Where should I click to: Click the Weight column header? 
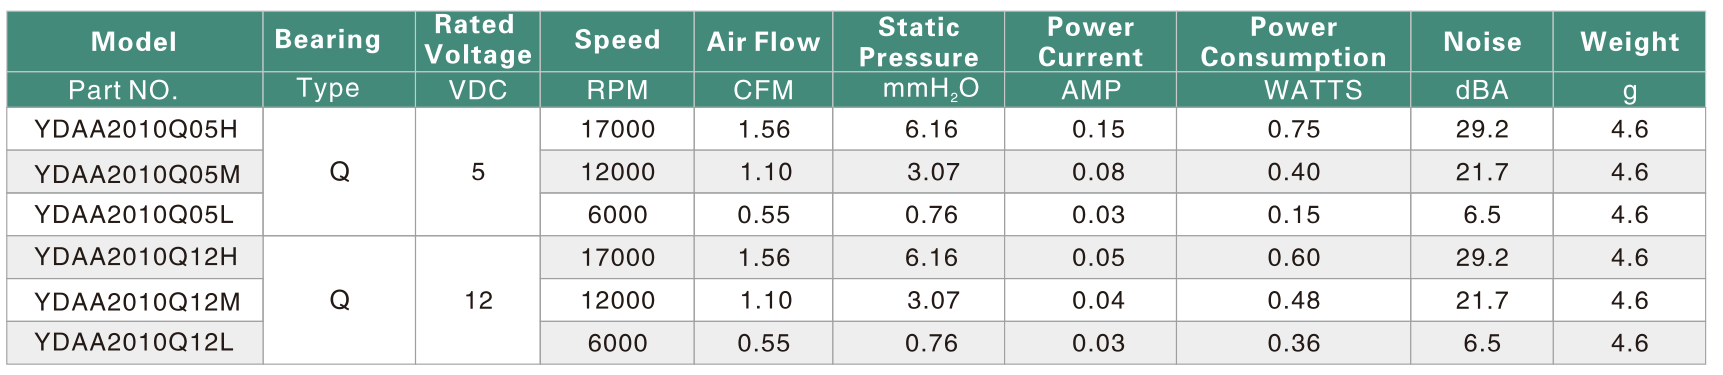tap(1629, 42)
